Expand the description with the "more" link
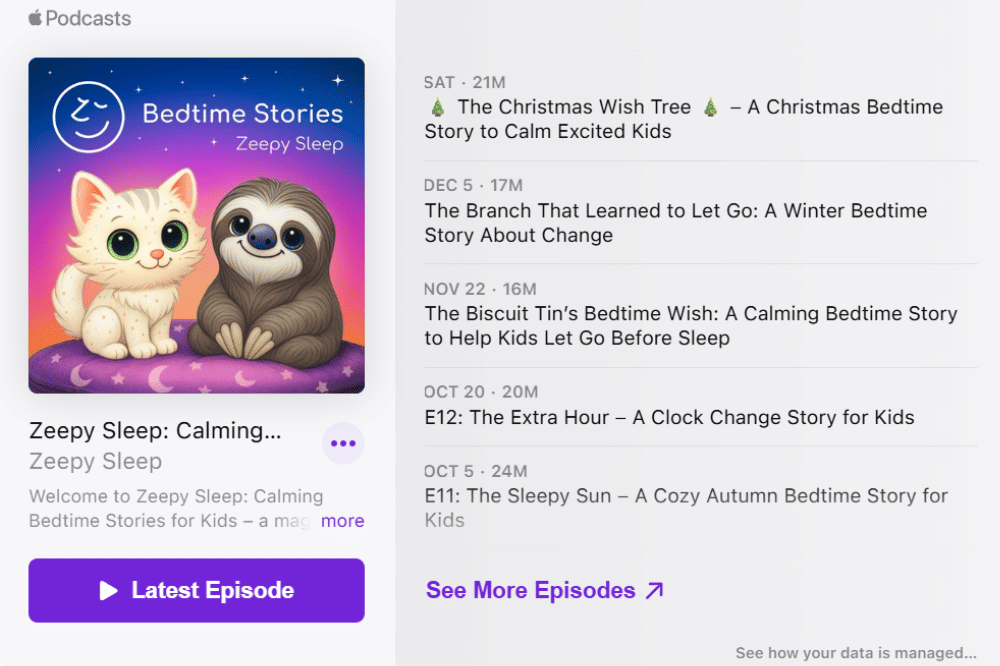This screenshot has width=1000, height=666. pyautogui.click(x=342, y=521)
